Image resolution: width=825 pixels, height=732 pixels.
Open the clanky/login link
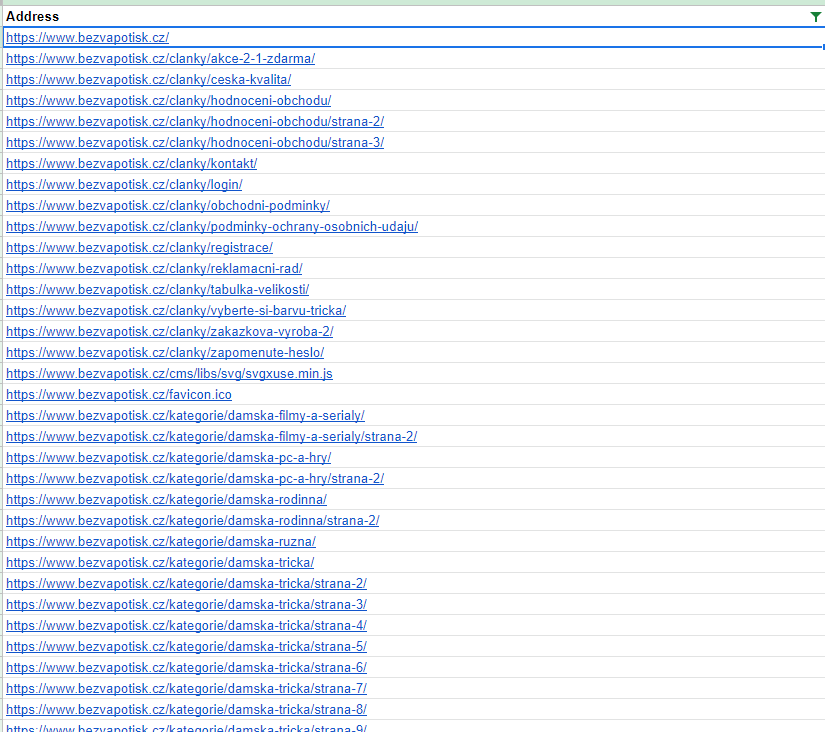pos(124,185)
